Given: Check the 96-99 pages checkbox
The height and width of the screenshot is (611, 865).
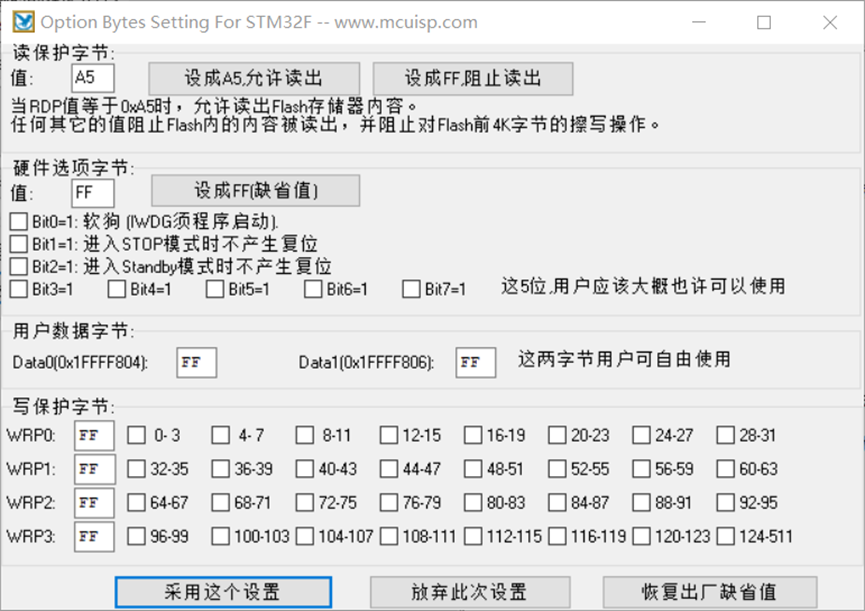Looking at the screenshot, I should pyautogui.click(x=136, y=536).
